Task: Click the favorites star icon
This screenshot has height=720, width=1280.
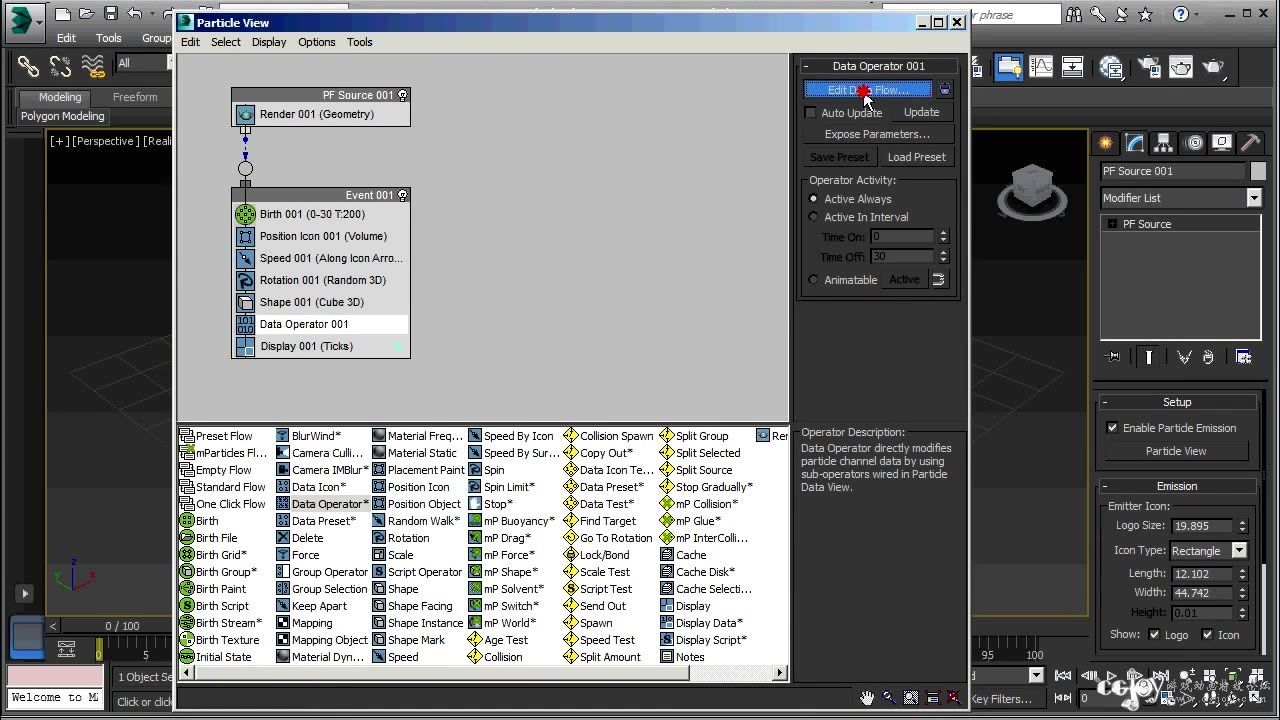Action: tap(1146, 14)
